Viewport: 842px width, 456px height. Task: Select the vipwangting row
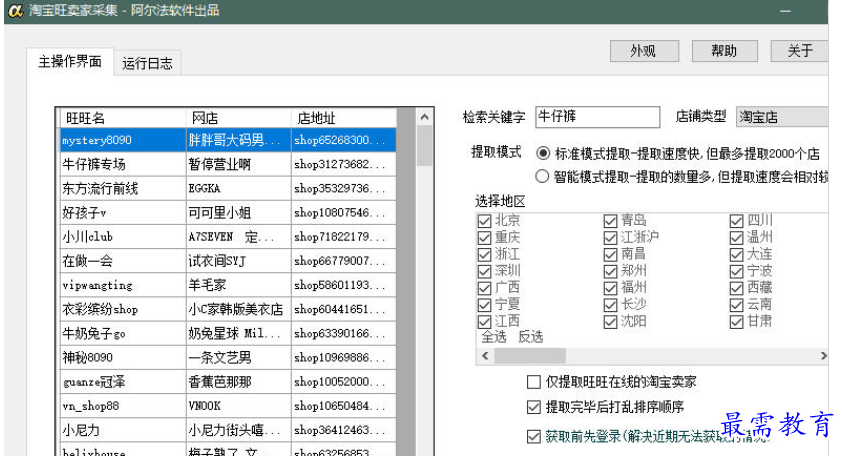click(228, 285)
